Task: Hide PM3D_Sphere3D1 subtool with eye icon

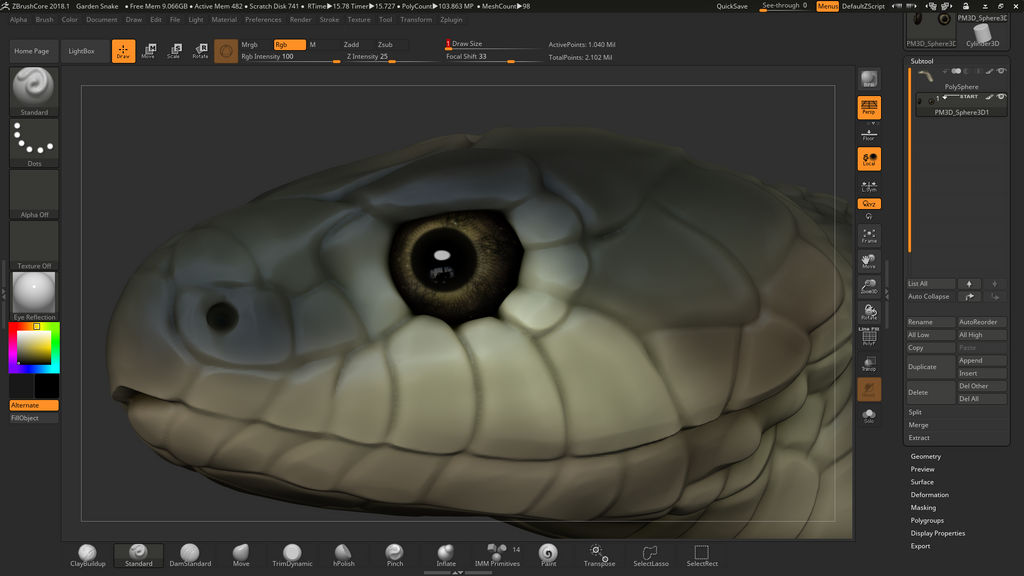Action: point(1001,97)
